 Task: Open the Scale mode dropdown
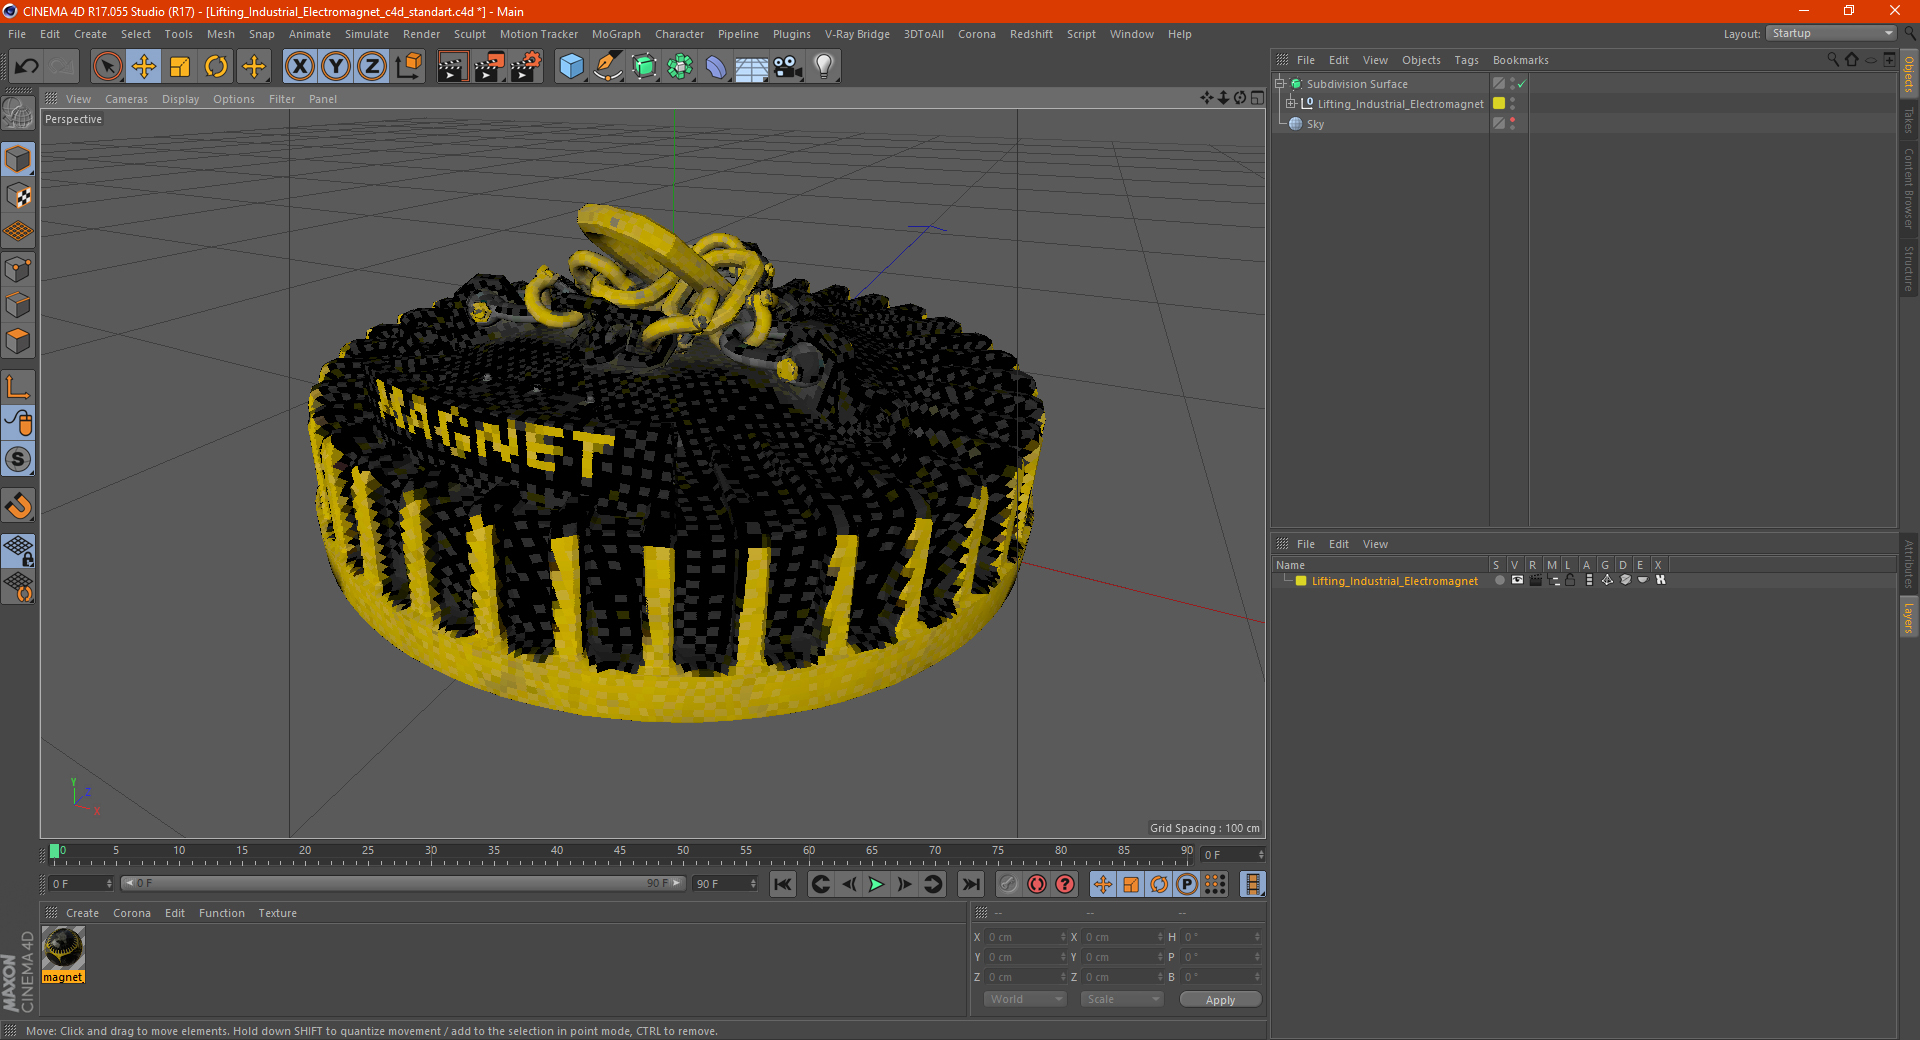pyautogui.click(x=1122, y=999)
